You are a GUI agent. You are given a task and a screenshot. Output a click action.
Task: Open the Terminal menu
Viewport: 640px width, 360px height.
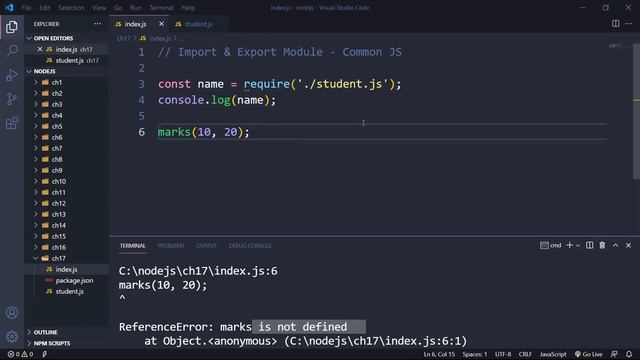click(161, 8)
